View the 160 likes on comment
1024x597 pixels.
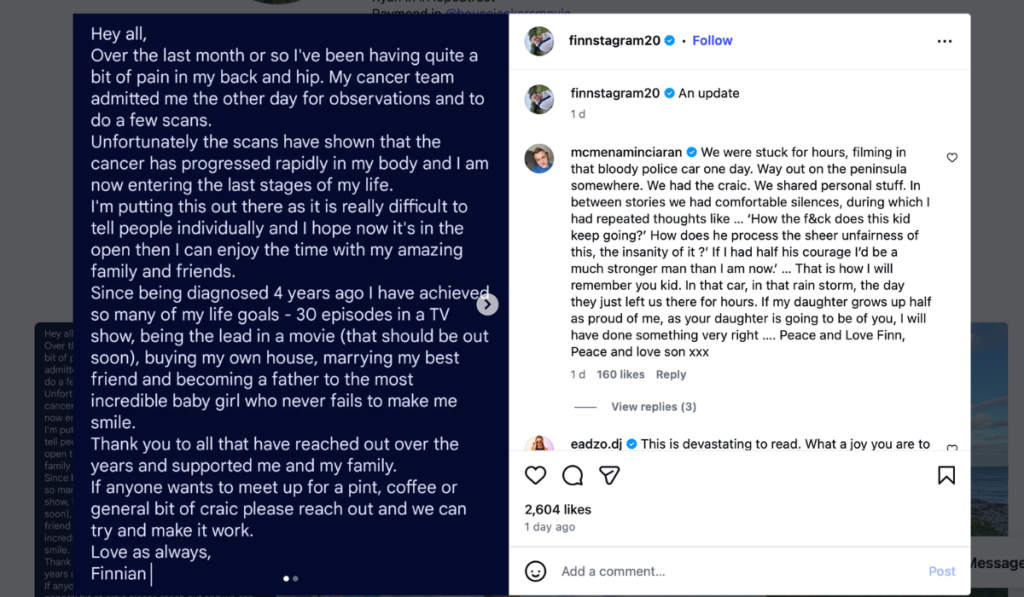point(620,375)
